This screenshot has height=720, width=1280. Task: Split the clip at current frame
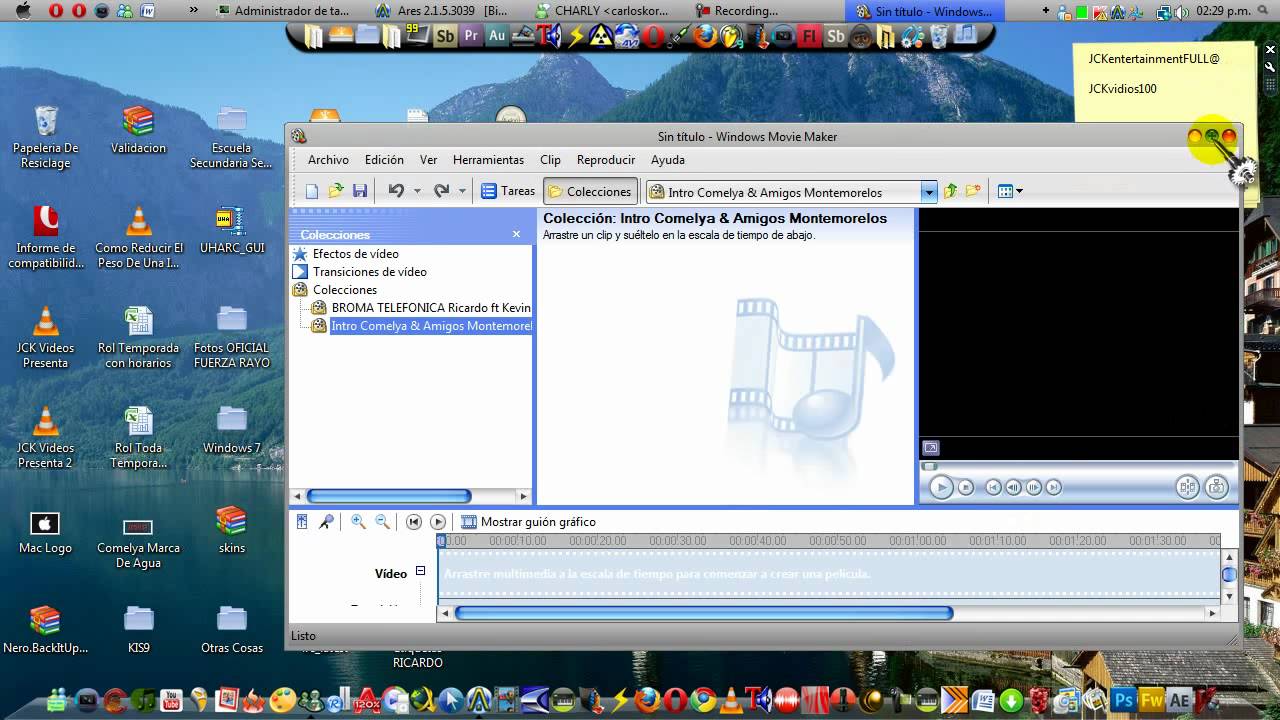click(1187, 487)
